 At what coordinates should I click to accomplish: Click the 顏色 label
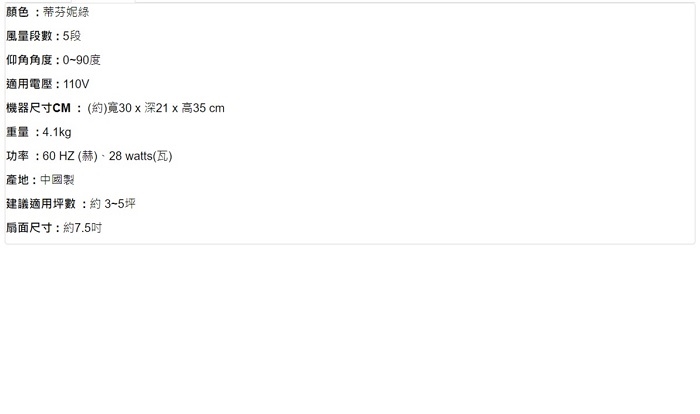pyautogui.click(x=18, y=12)
